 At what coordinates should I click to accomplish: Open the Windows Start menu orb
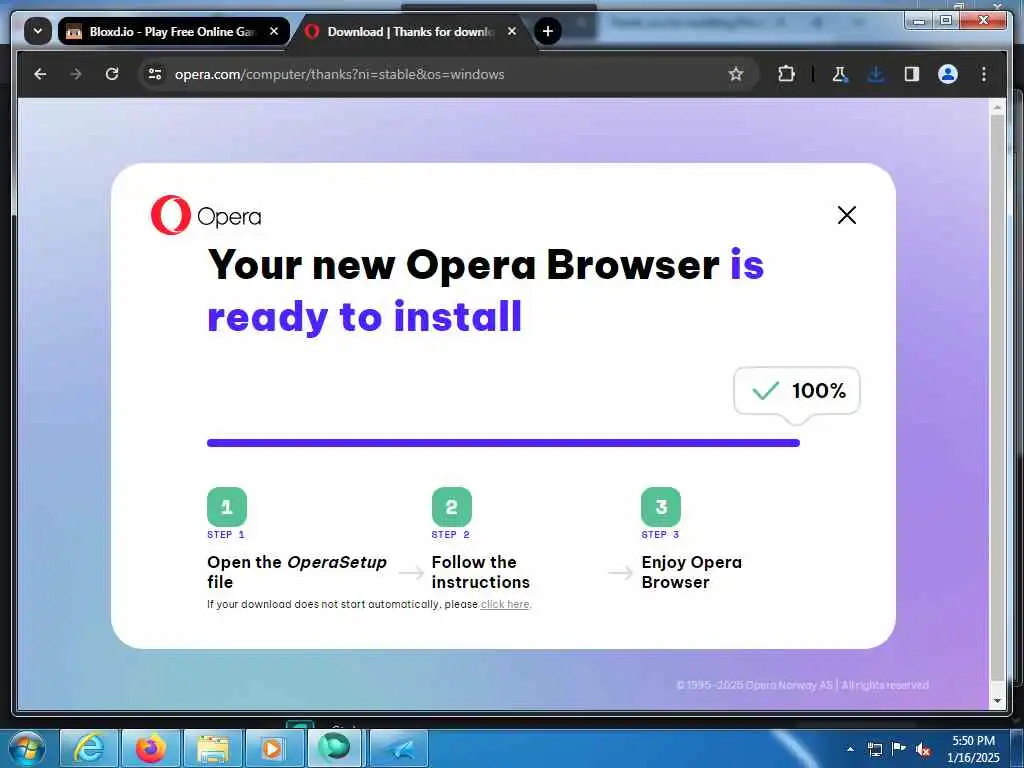(27, 748)
